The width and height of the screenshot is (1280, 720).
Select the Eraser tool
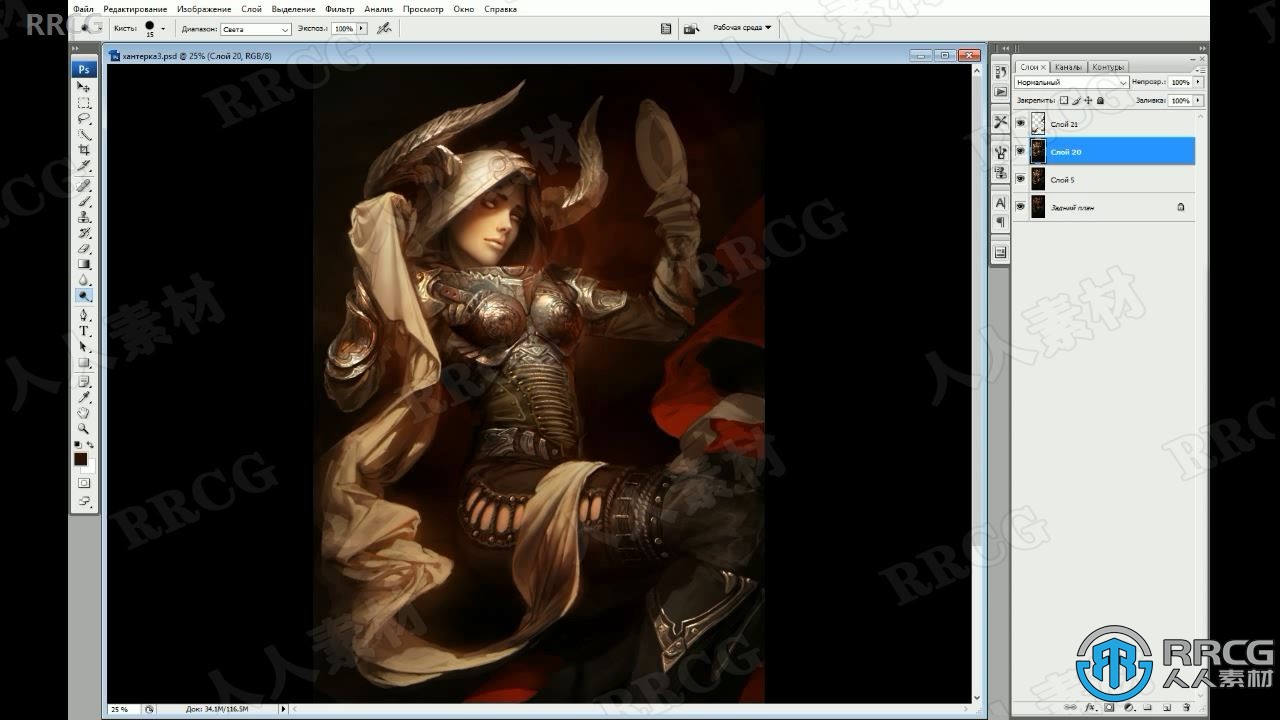click(x=84, y=248)
